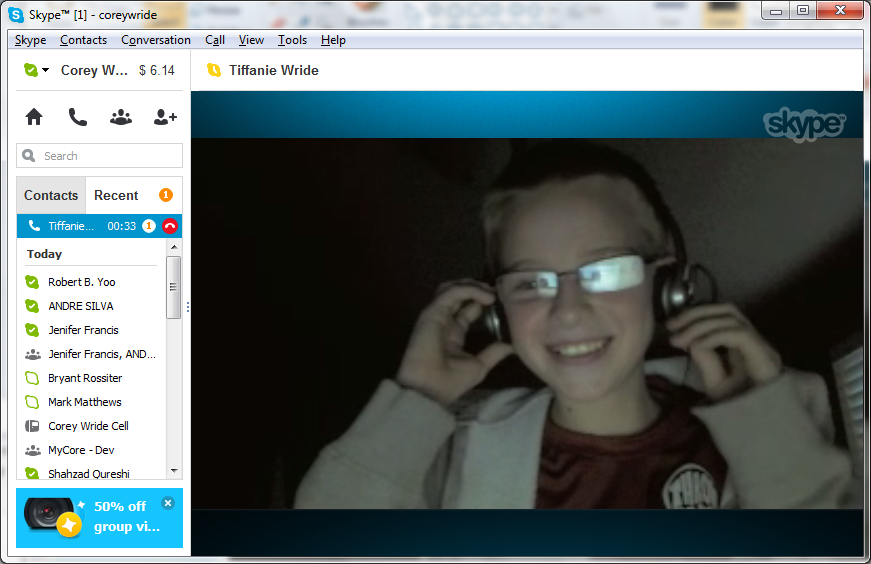Click the MyCore - Dev group icon
The width and height of the screenshot is (871, 564).
coord(33,450)
